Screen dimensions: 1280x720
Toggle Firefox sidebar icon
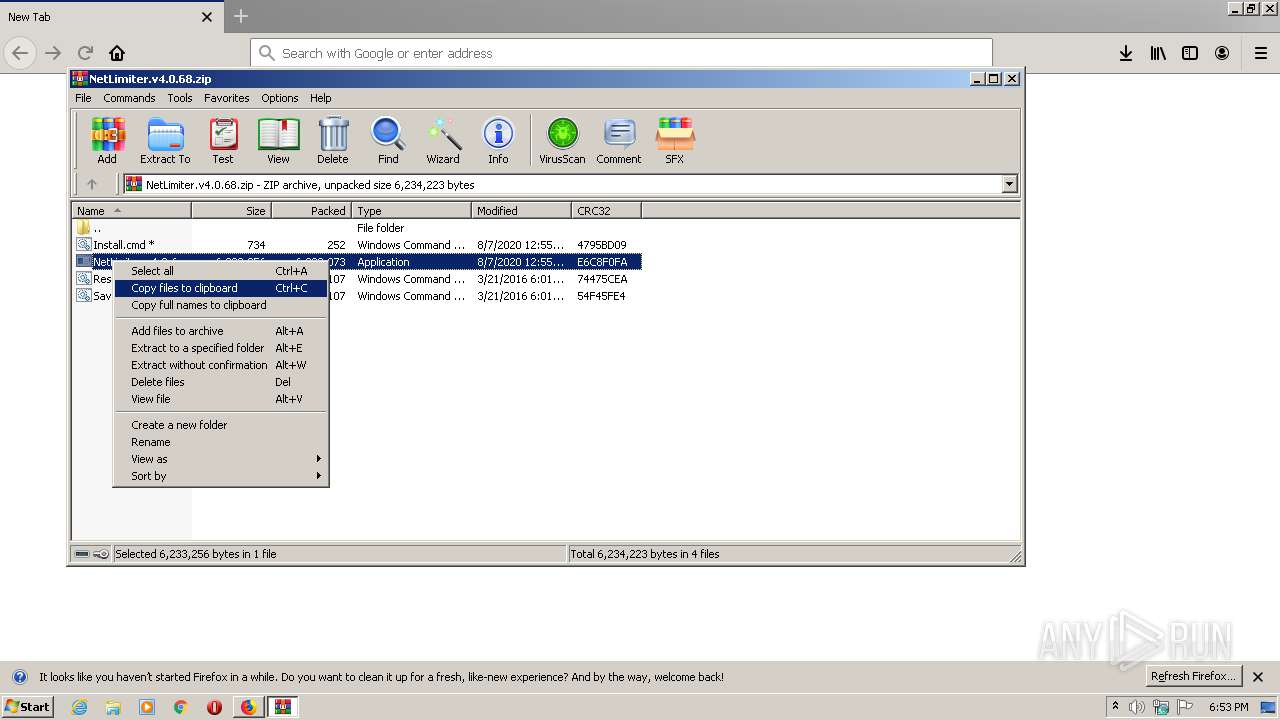pos(1190,53)
